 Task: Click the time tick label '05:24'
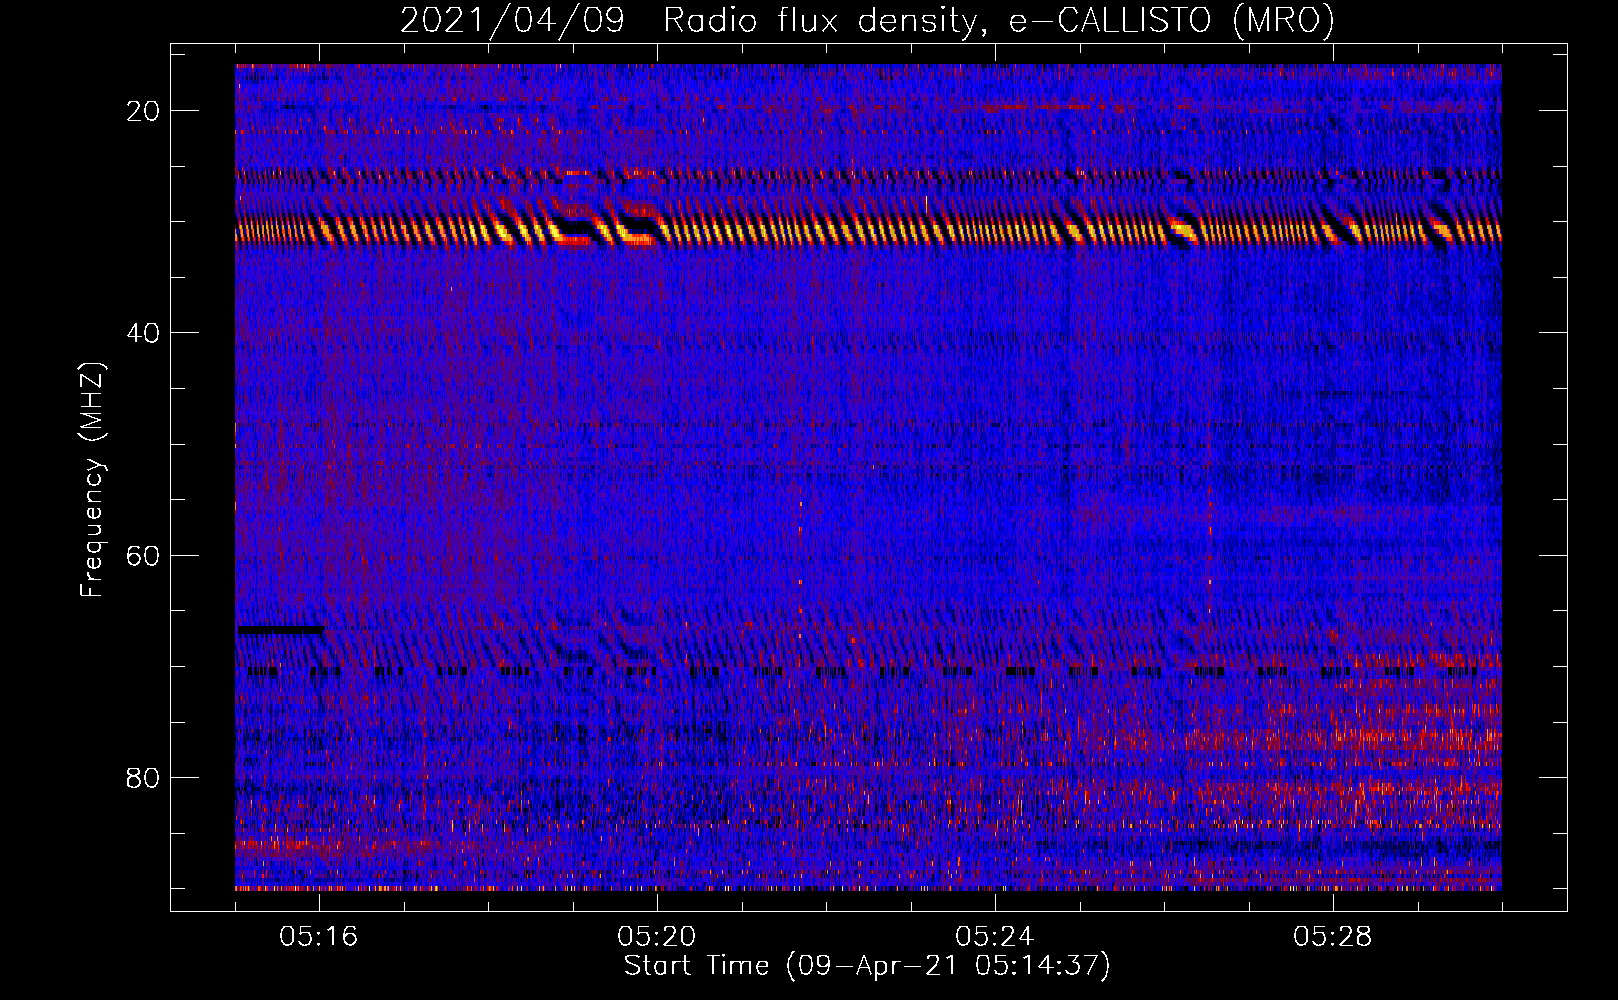coord(995,937)
